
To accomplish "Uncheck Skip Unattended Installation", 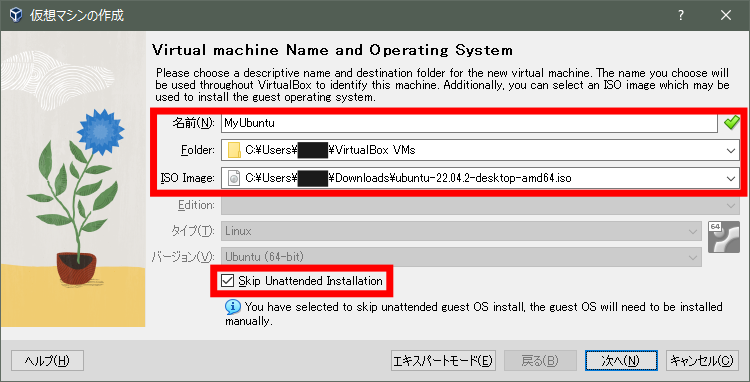I will pos(227,281).
